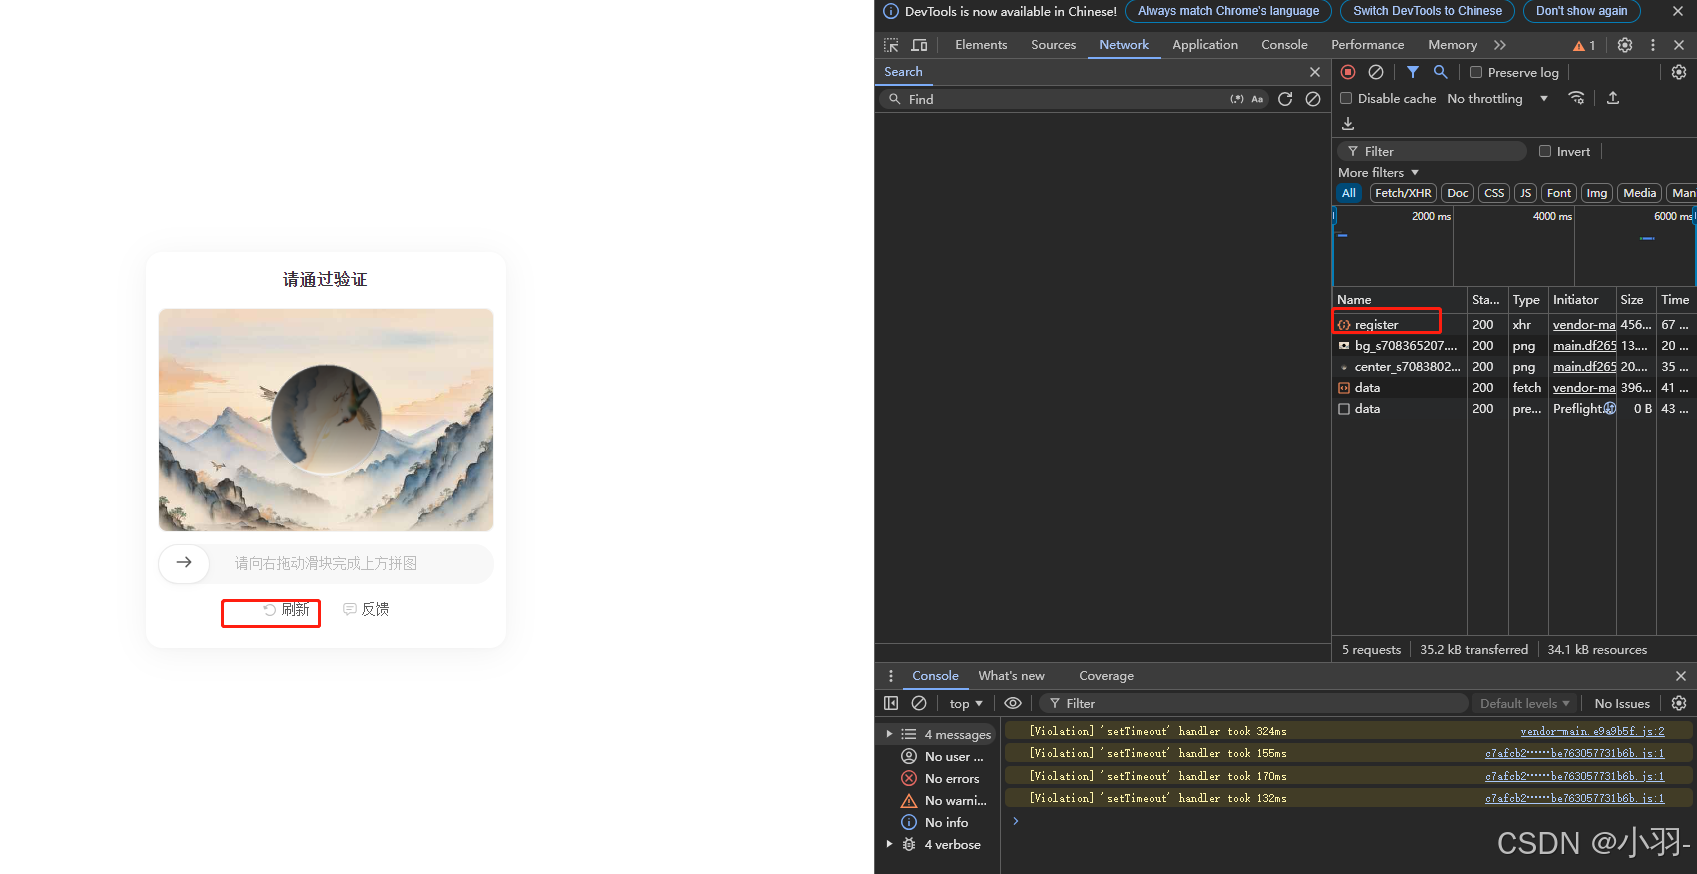Viewport: 1697px width, 874px height.
Task: Check the Invert filter checkbox
Action: click(x=1545, y=151)
